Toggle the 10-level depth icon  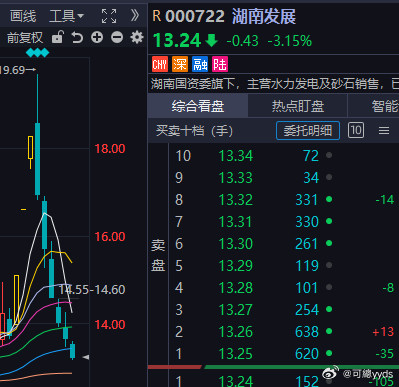pos(356,130)
